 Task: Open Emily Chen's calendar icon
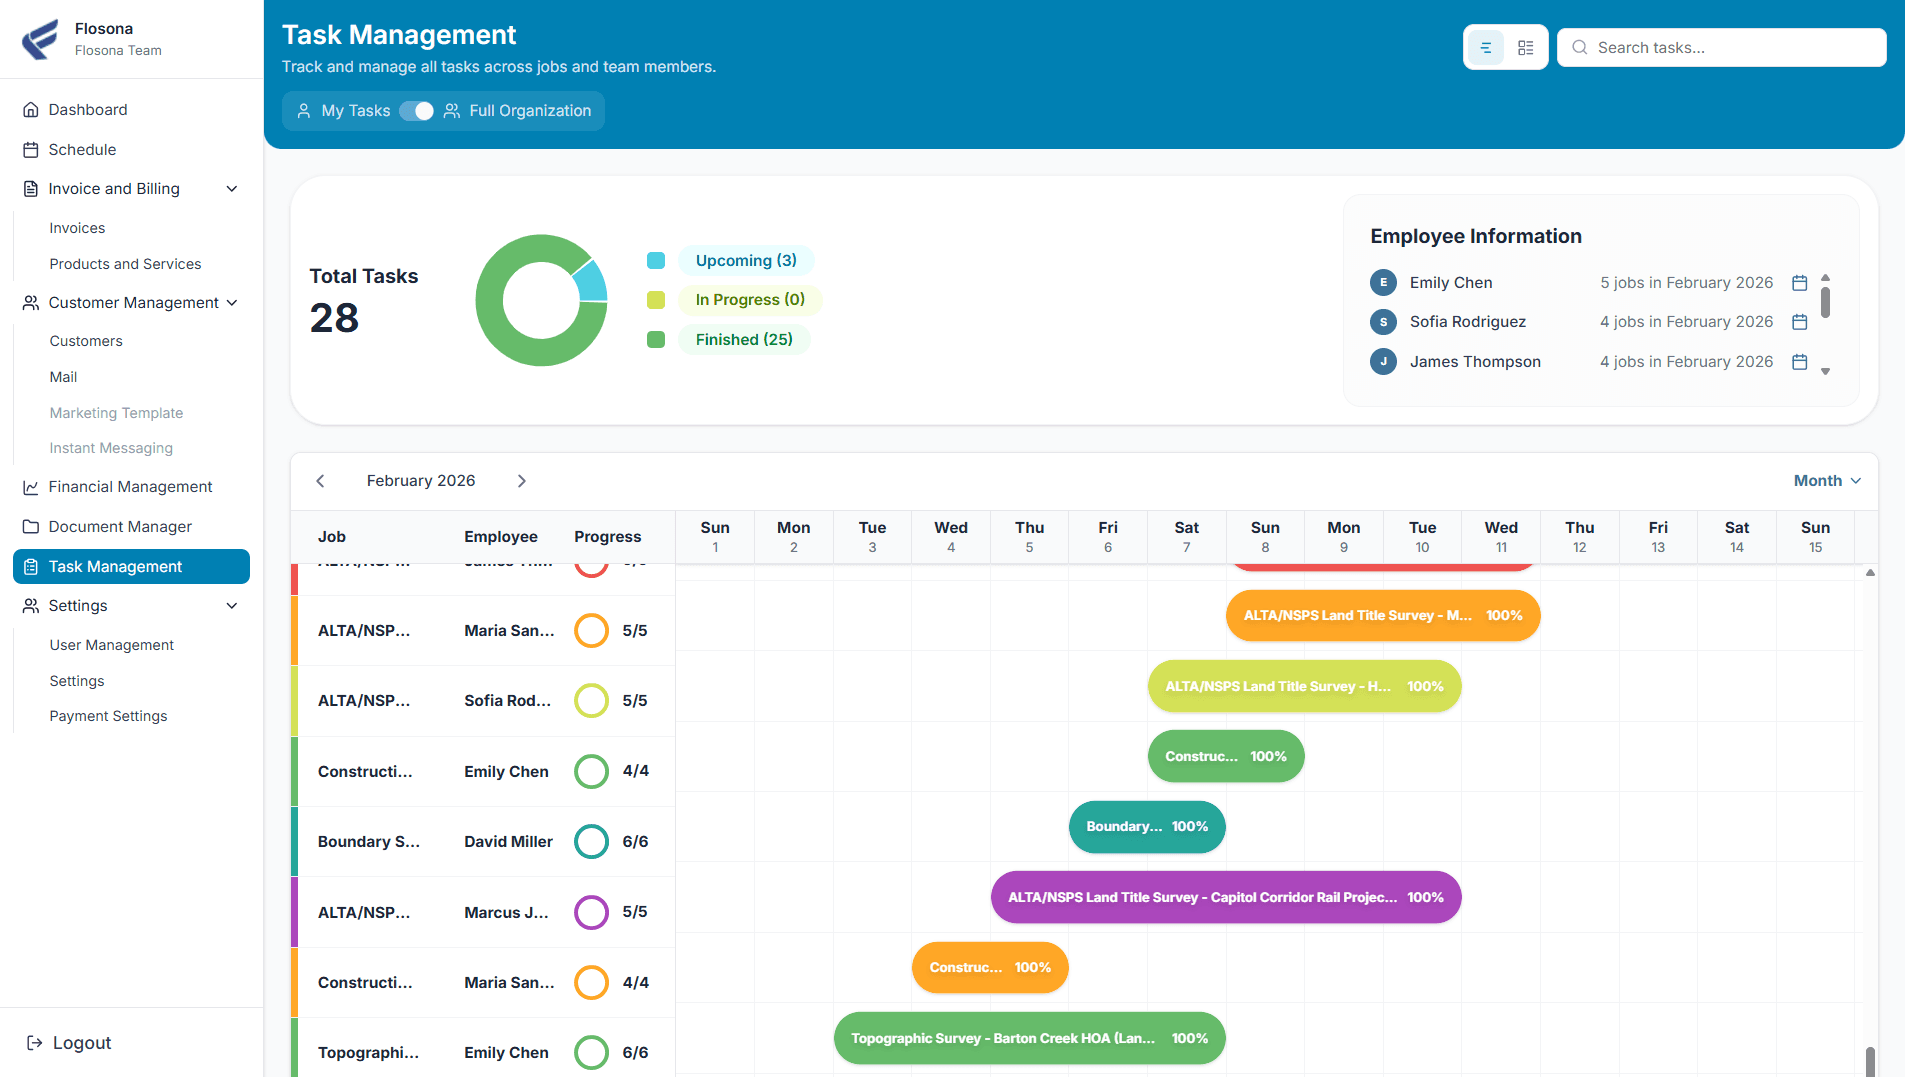1799,282
